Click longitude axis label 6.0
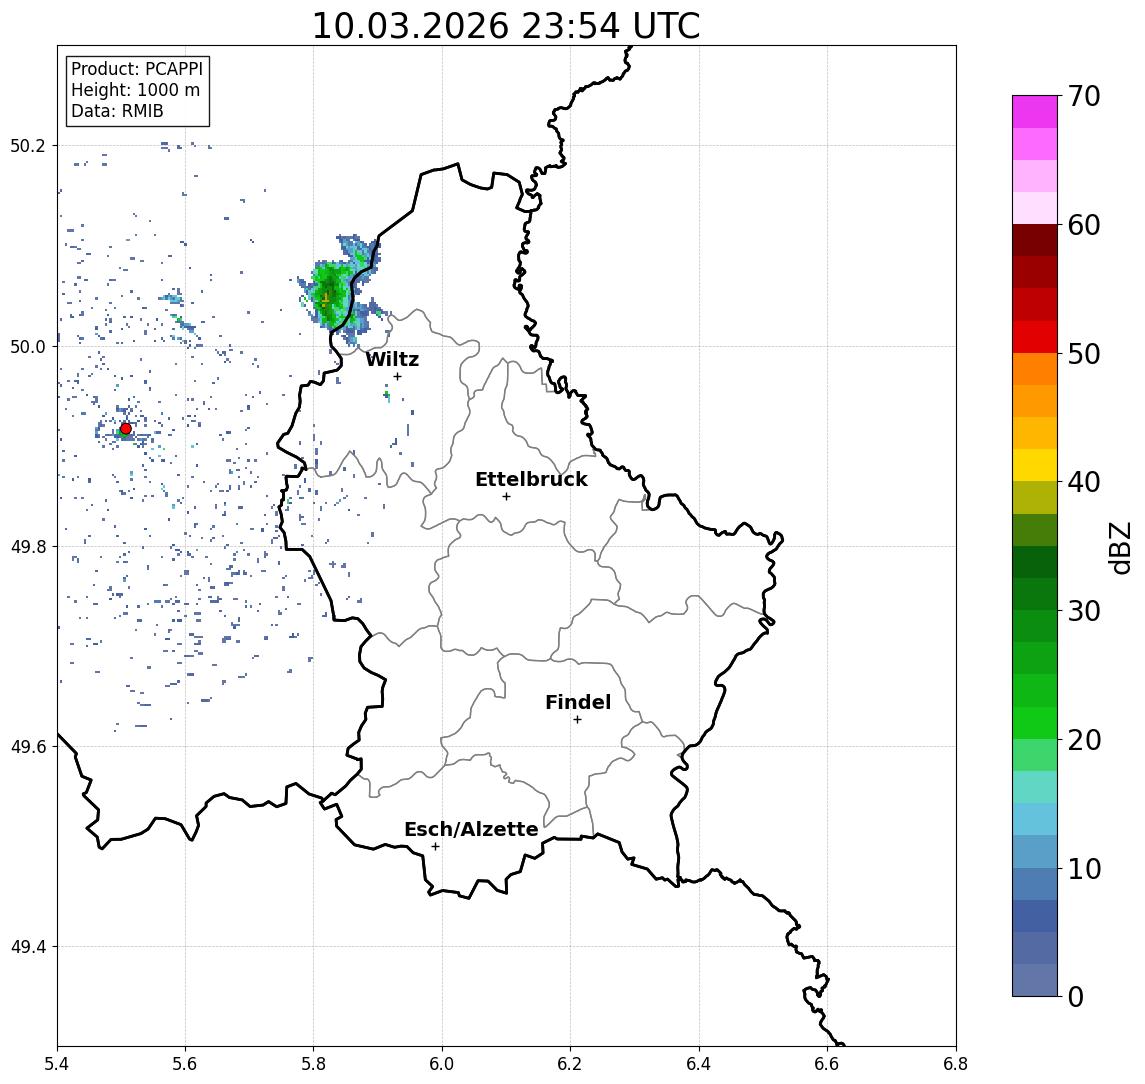 point(442,1064)
